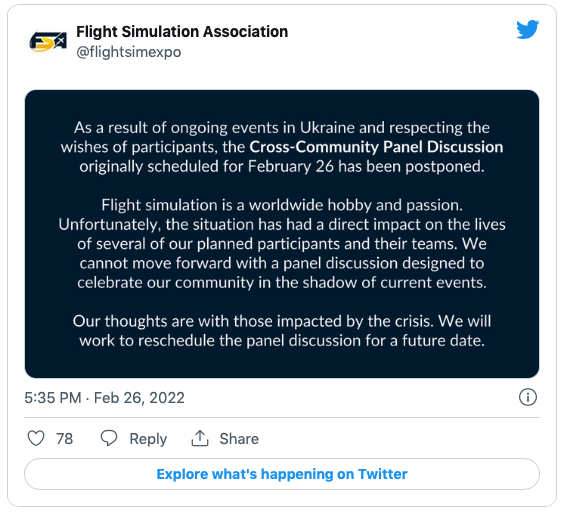The height and width of the screenshot is (512, 564).
Task: Select the Reply text label
Action: 148,439
